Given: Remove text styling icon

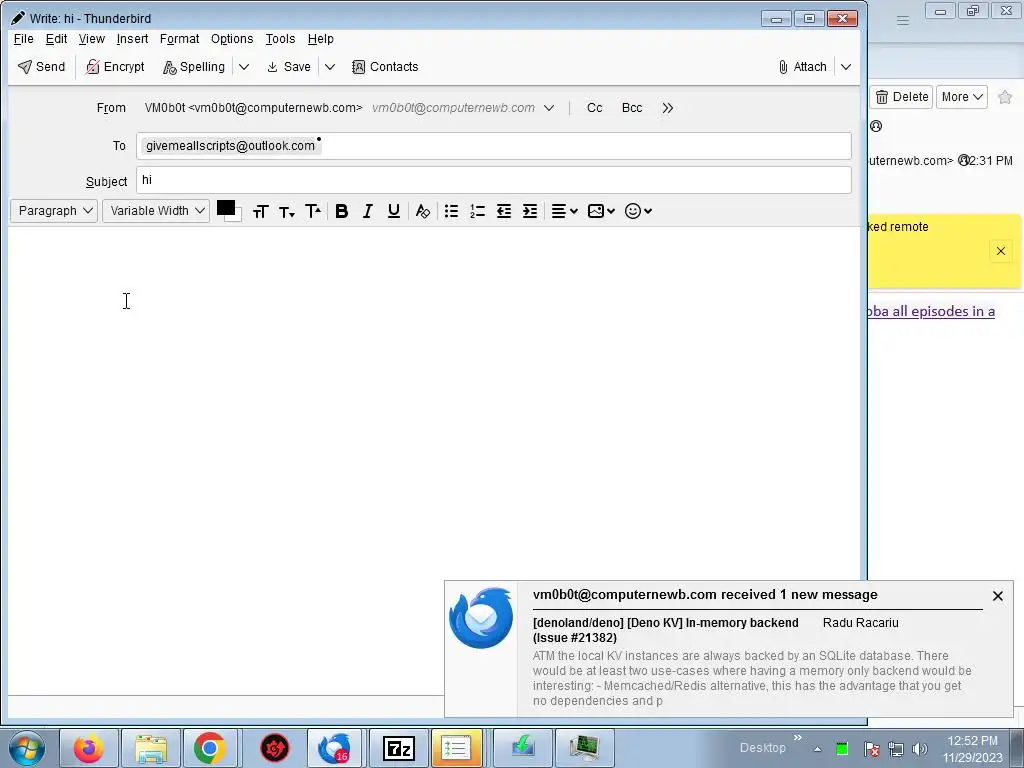Looking at the screenshot, I should click(423, 211).
